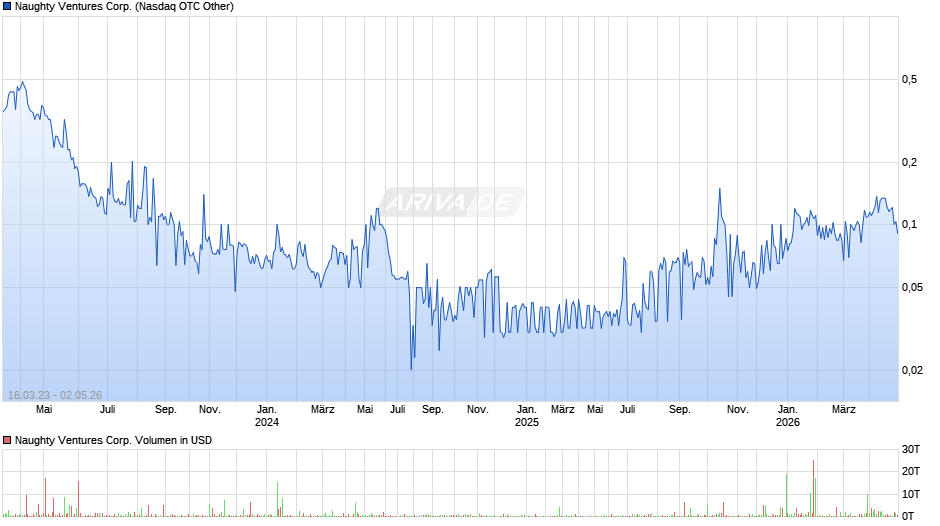Click the 'Sep.' label before first 'Nov.'
Screen dimensions: 940x526
point(166,410)
